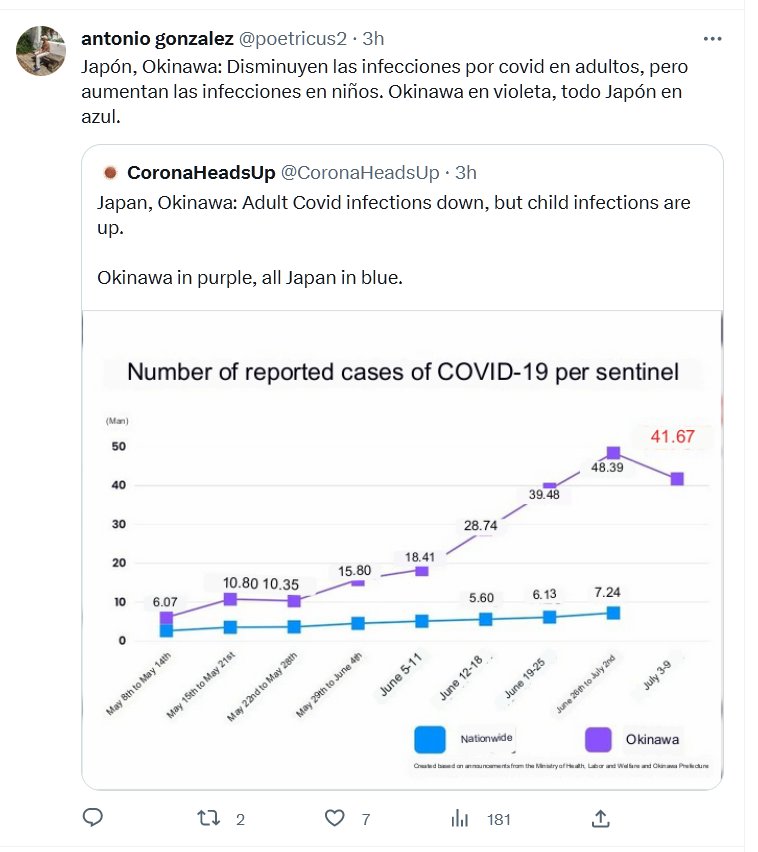Open the COVID-19 sentinel chart image
Screen dimensions: 758x852
pyautogui.click(x=402, y=550)
